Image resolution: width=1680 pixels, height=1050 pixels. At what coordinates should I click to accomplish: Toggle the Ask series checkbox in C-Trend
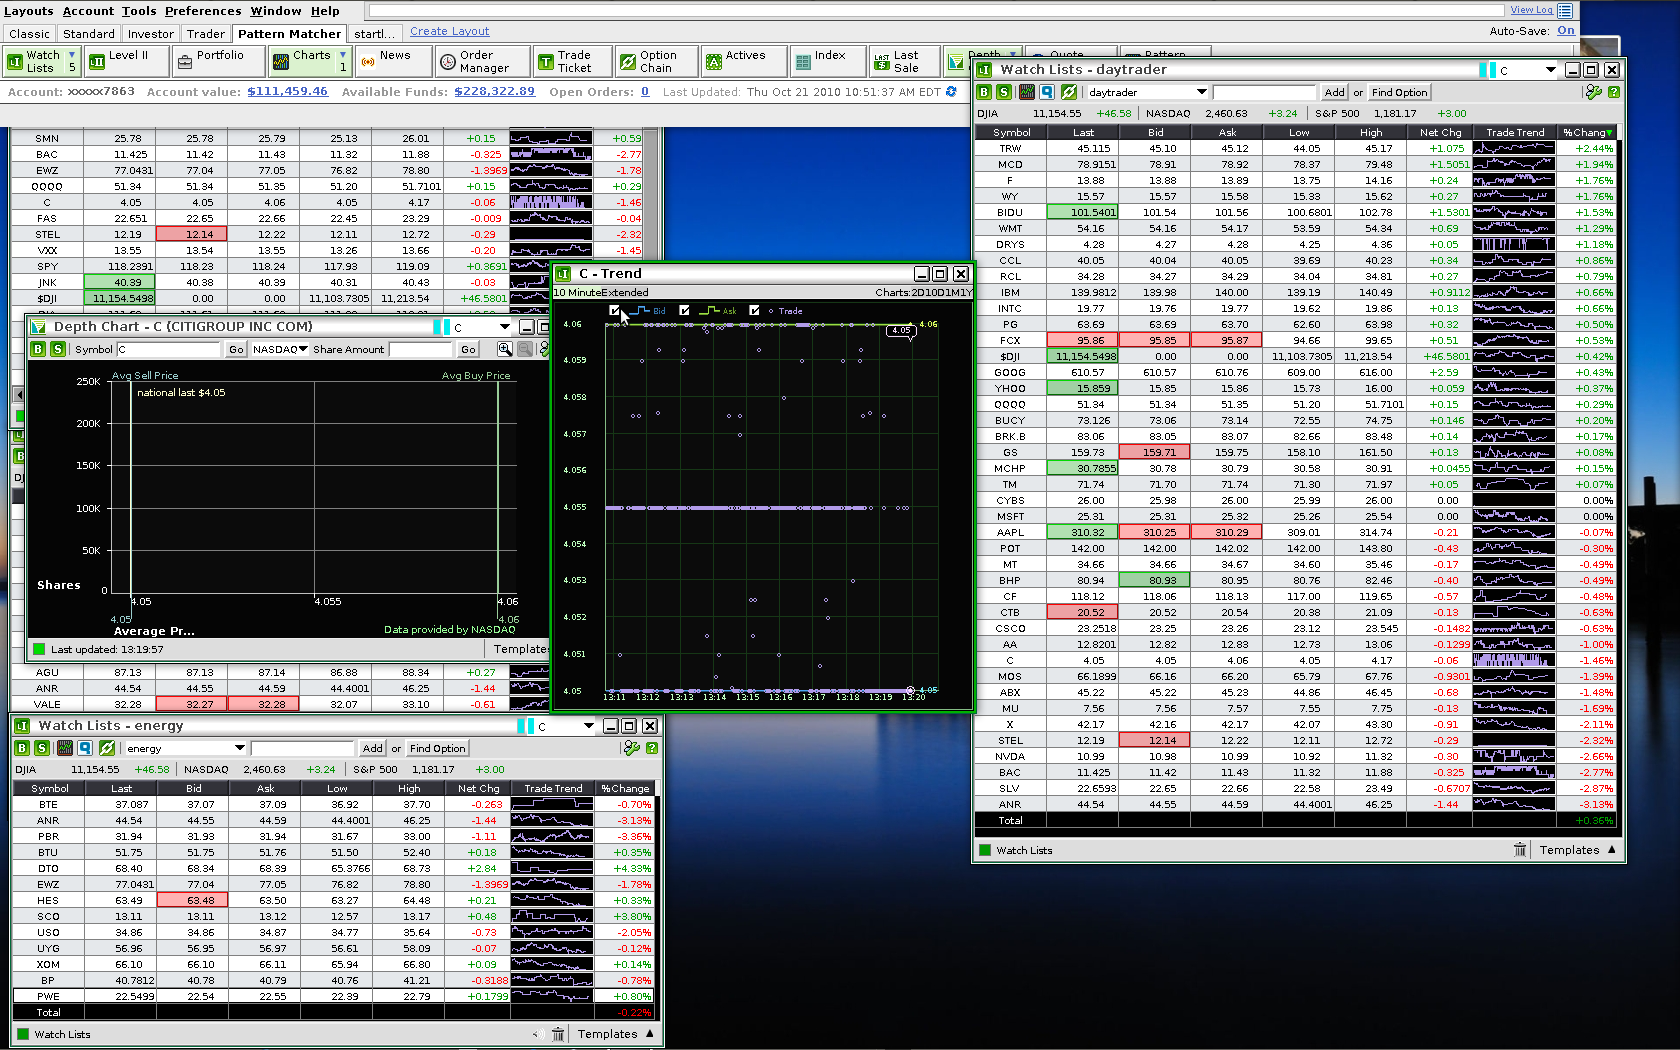coord(684,310)
